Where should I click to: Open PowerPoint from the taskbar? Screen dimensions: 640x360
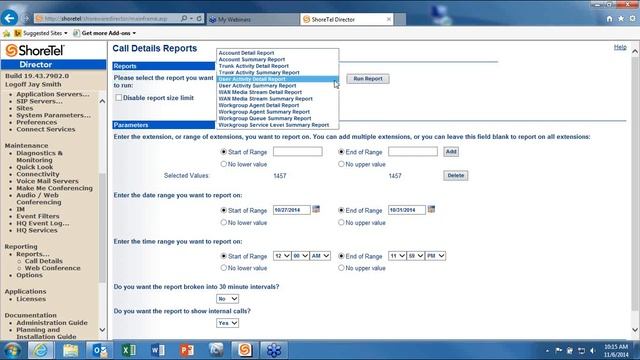click(187, 350)
